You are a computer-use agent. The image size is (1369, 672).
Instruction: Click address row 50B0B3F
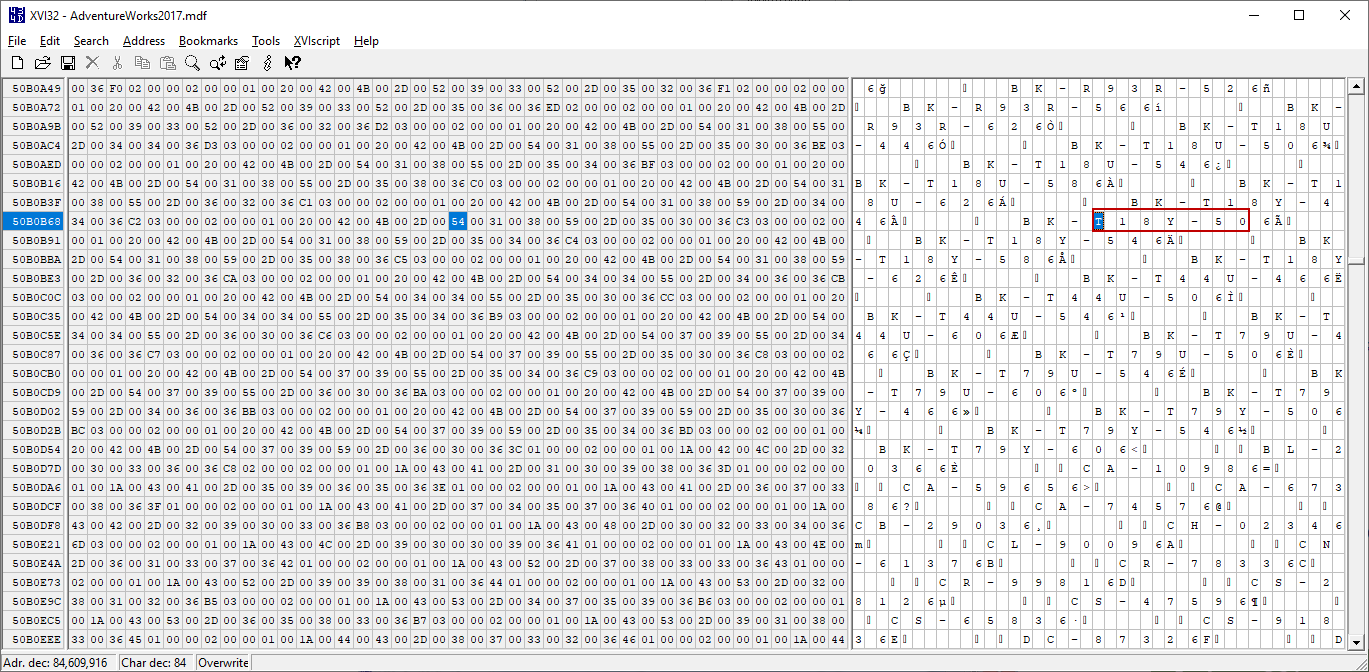point(35,203)
